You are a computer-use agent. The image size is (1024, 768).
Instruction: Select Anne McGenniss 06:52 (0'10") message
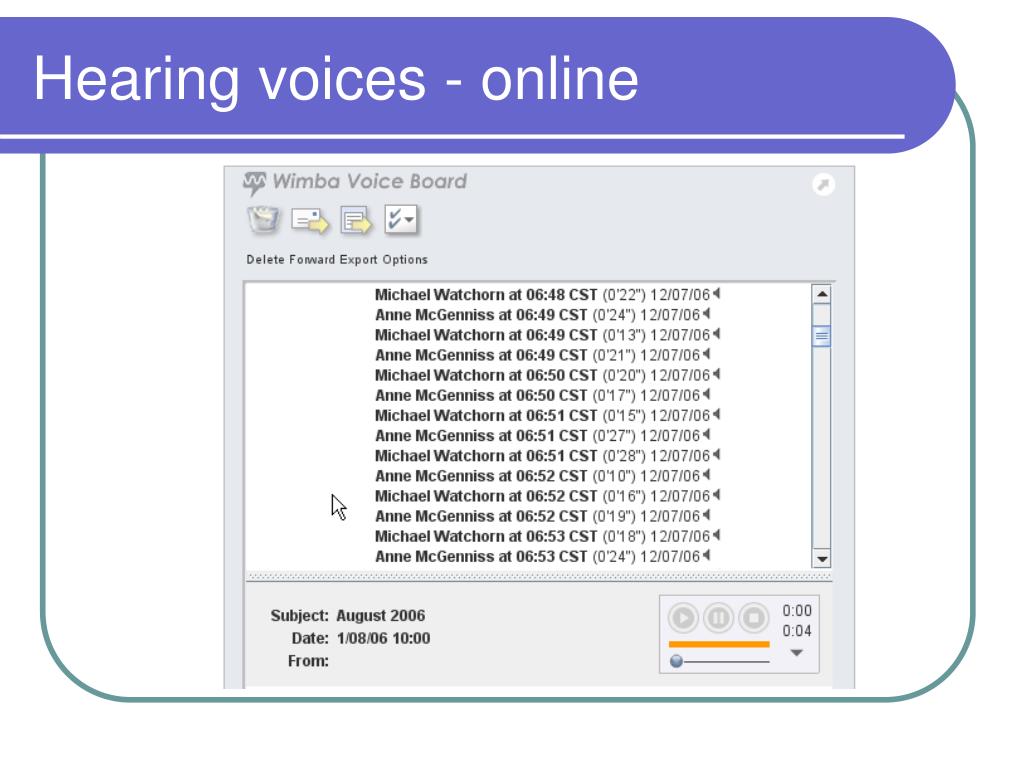point(542,476)
